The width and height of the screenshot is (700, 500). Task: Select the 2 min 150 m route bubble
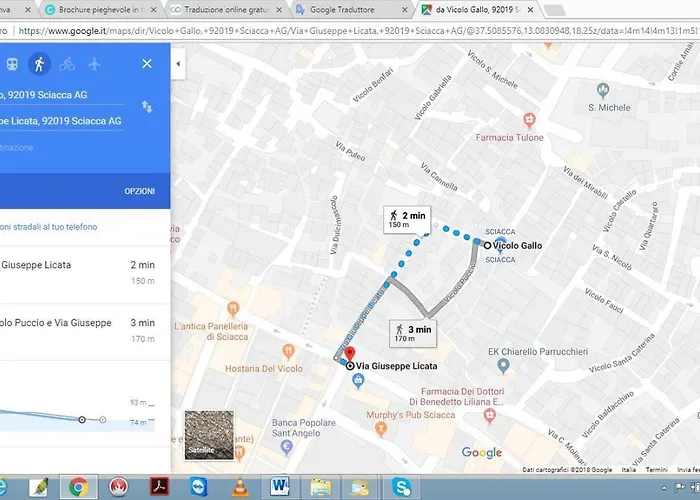point(407,219)
